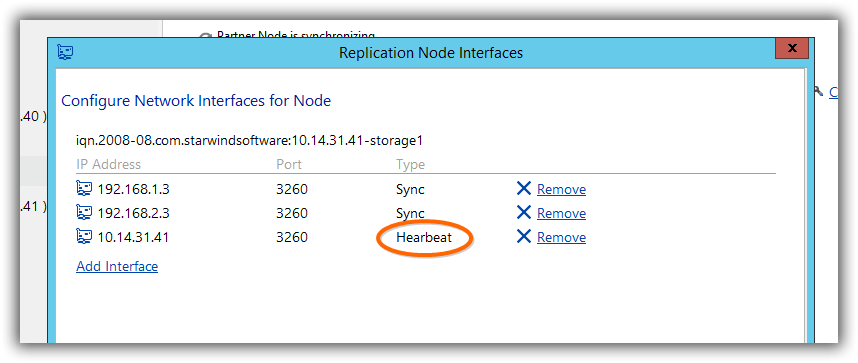Click the Hearbeat type label
The image size is (858, 363).
click(x=424, y=238)
